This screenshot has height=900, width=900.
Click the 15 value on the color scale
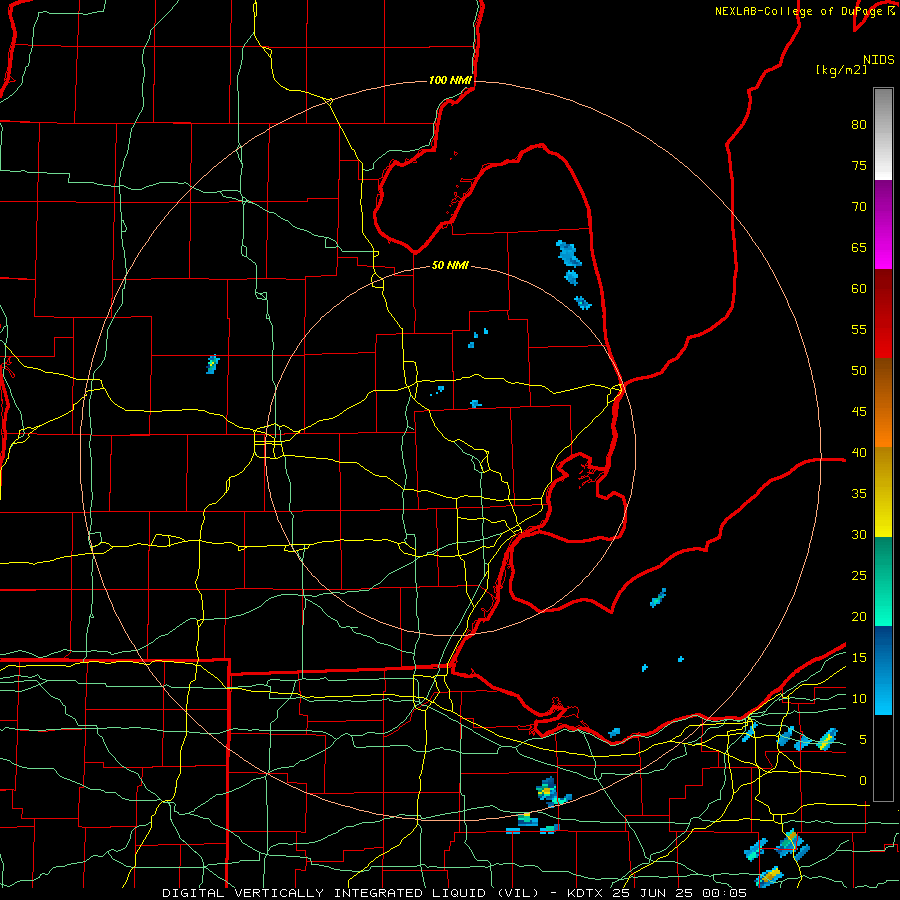pyautogui.click(x=859, y=658)
